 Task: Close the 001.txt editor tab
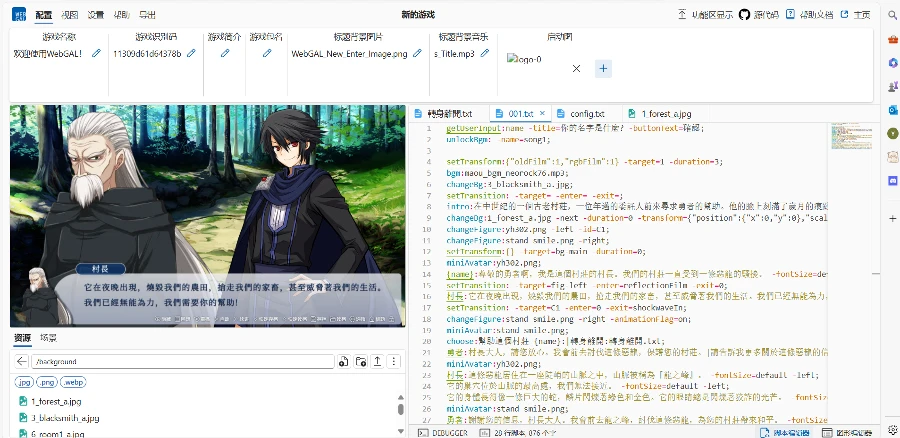click(x=542, y=114)
